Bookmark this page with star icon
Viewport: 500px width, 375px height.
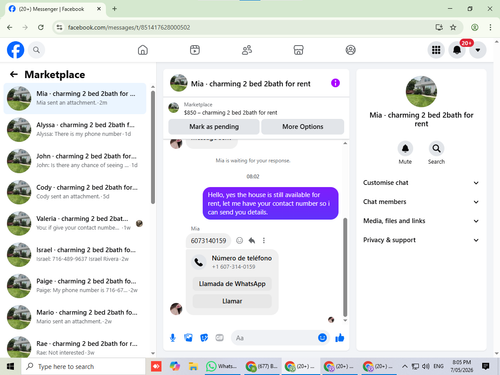coord(453,27)
